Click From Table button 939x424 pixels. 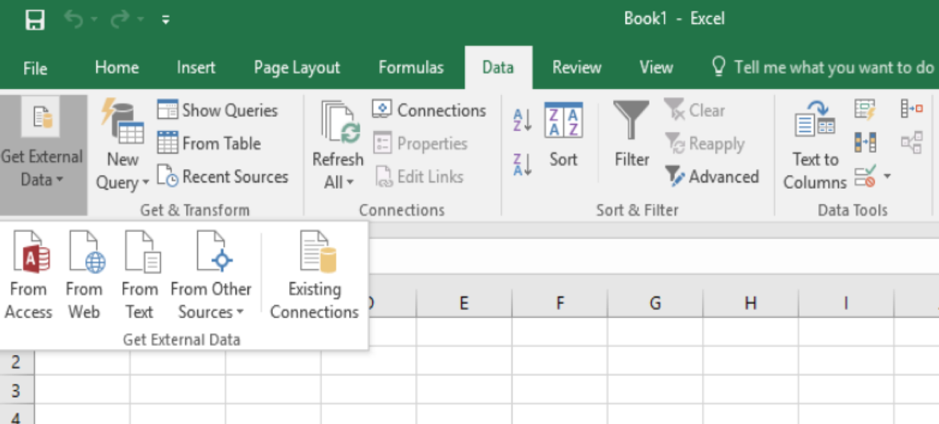pyautogui.click(x=209, y=143)
